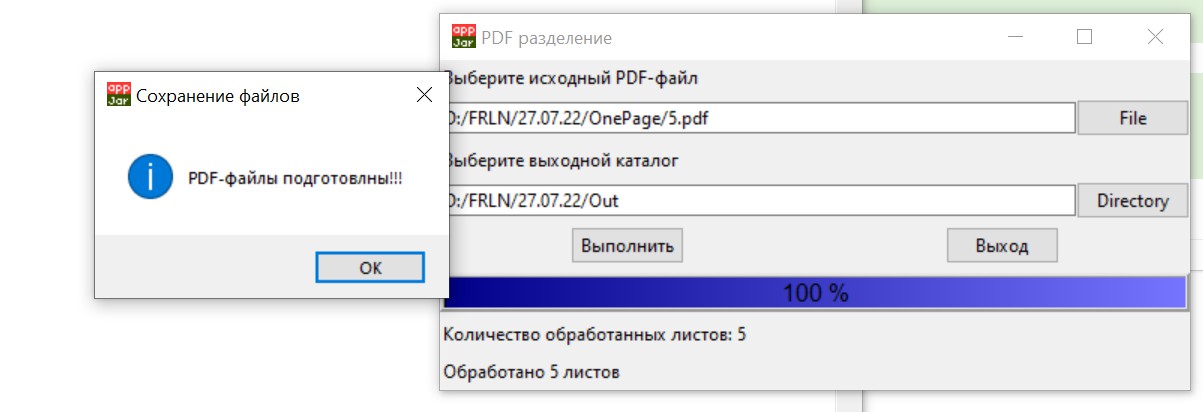Close the Сохранение файлов dialog with X

point(424,95)
